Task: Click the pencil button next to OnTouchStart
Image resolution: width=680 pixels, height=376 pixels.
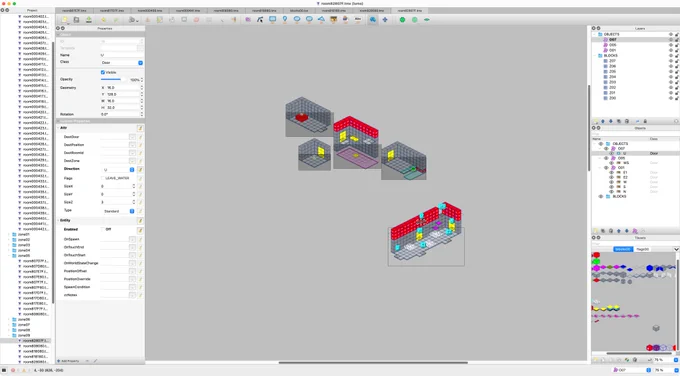Action: 140,255
